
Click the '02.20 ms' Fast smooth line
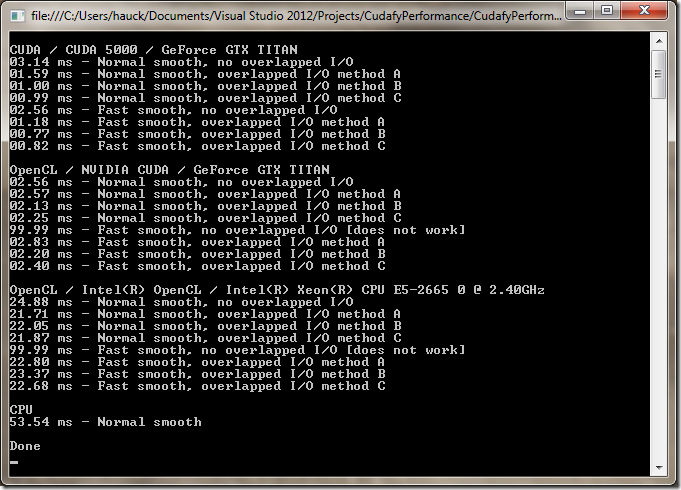[198, 254]
